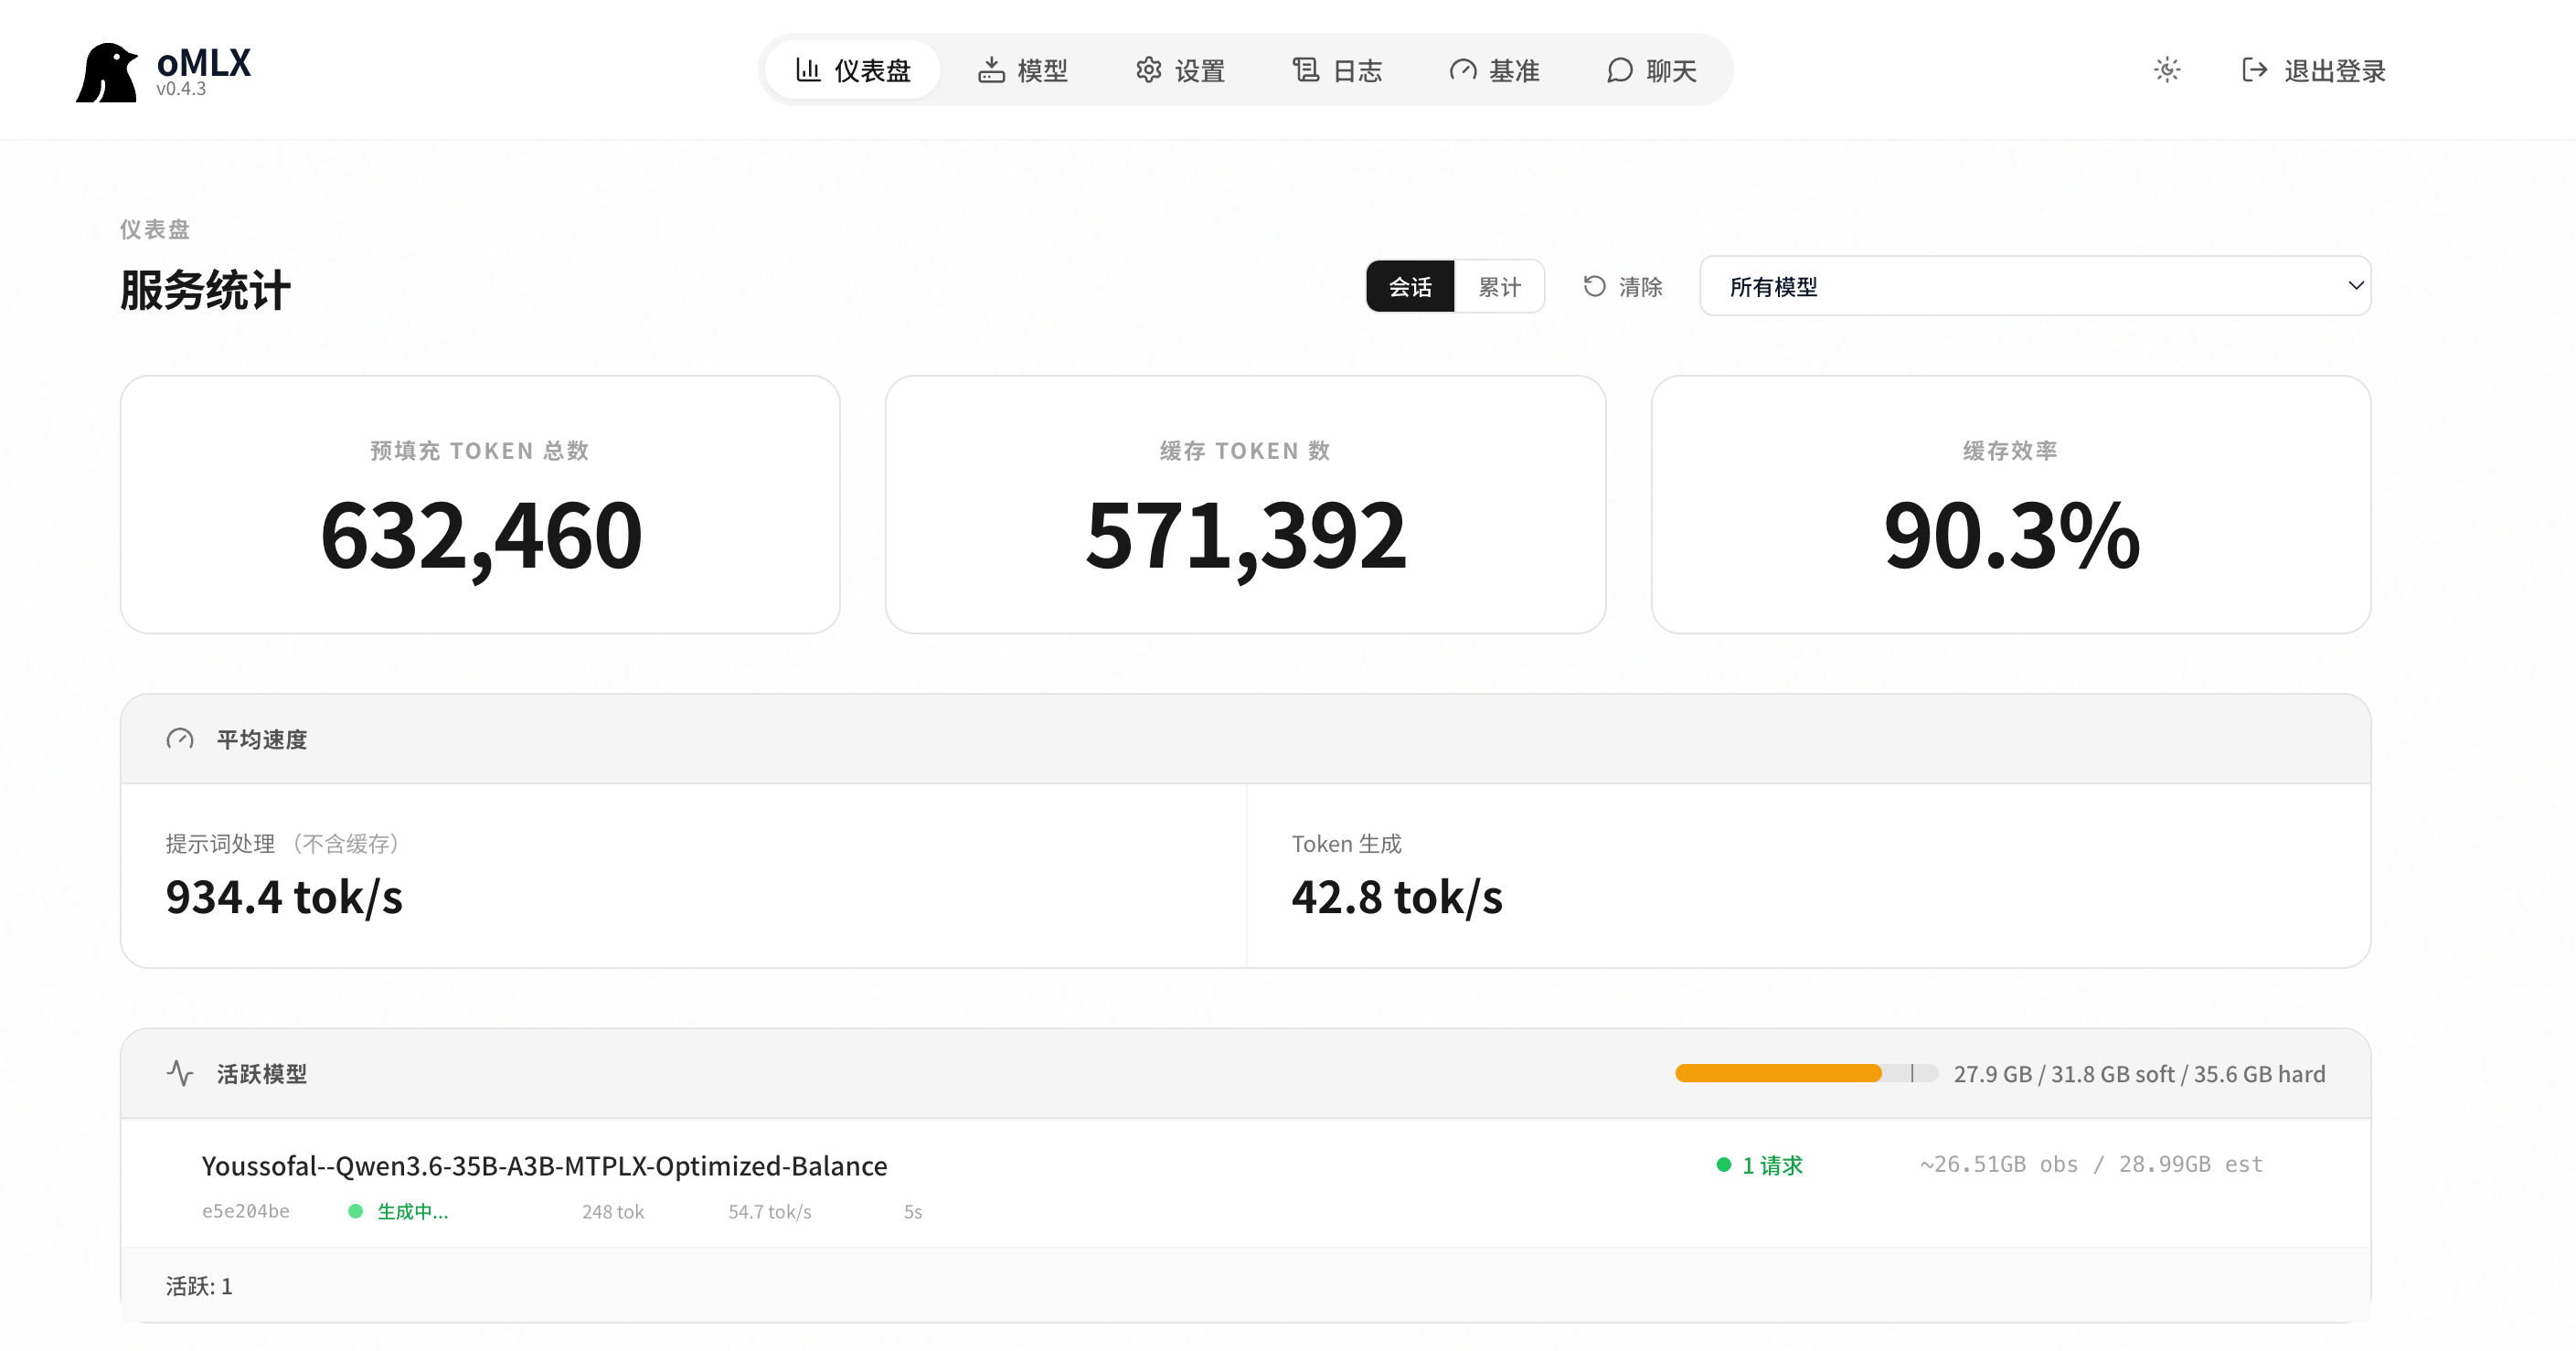
Task: Click the 设置 gear icon
Action: click(1148, 70)
